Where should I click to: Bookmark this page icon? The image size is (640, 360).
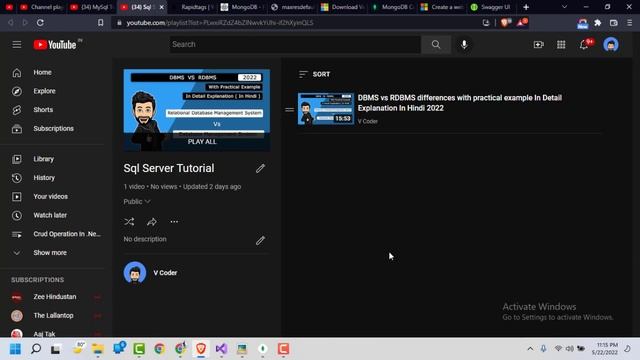point(100,23)
